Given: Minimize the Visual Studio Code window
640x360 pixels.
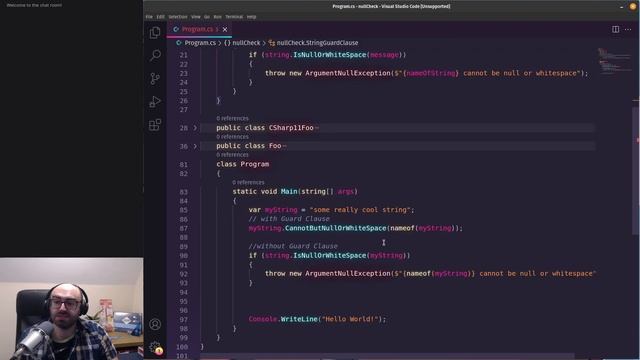Looking at the screenshot, I should coord(621,7).
